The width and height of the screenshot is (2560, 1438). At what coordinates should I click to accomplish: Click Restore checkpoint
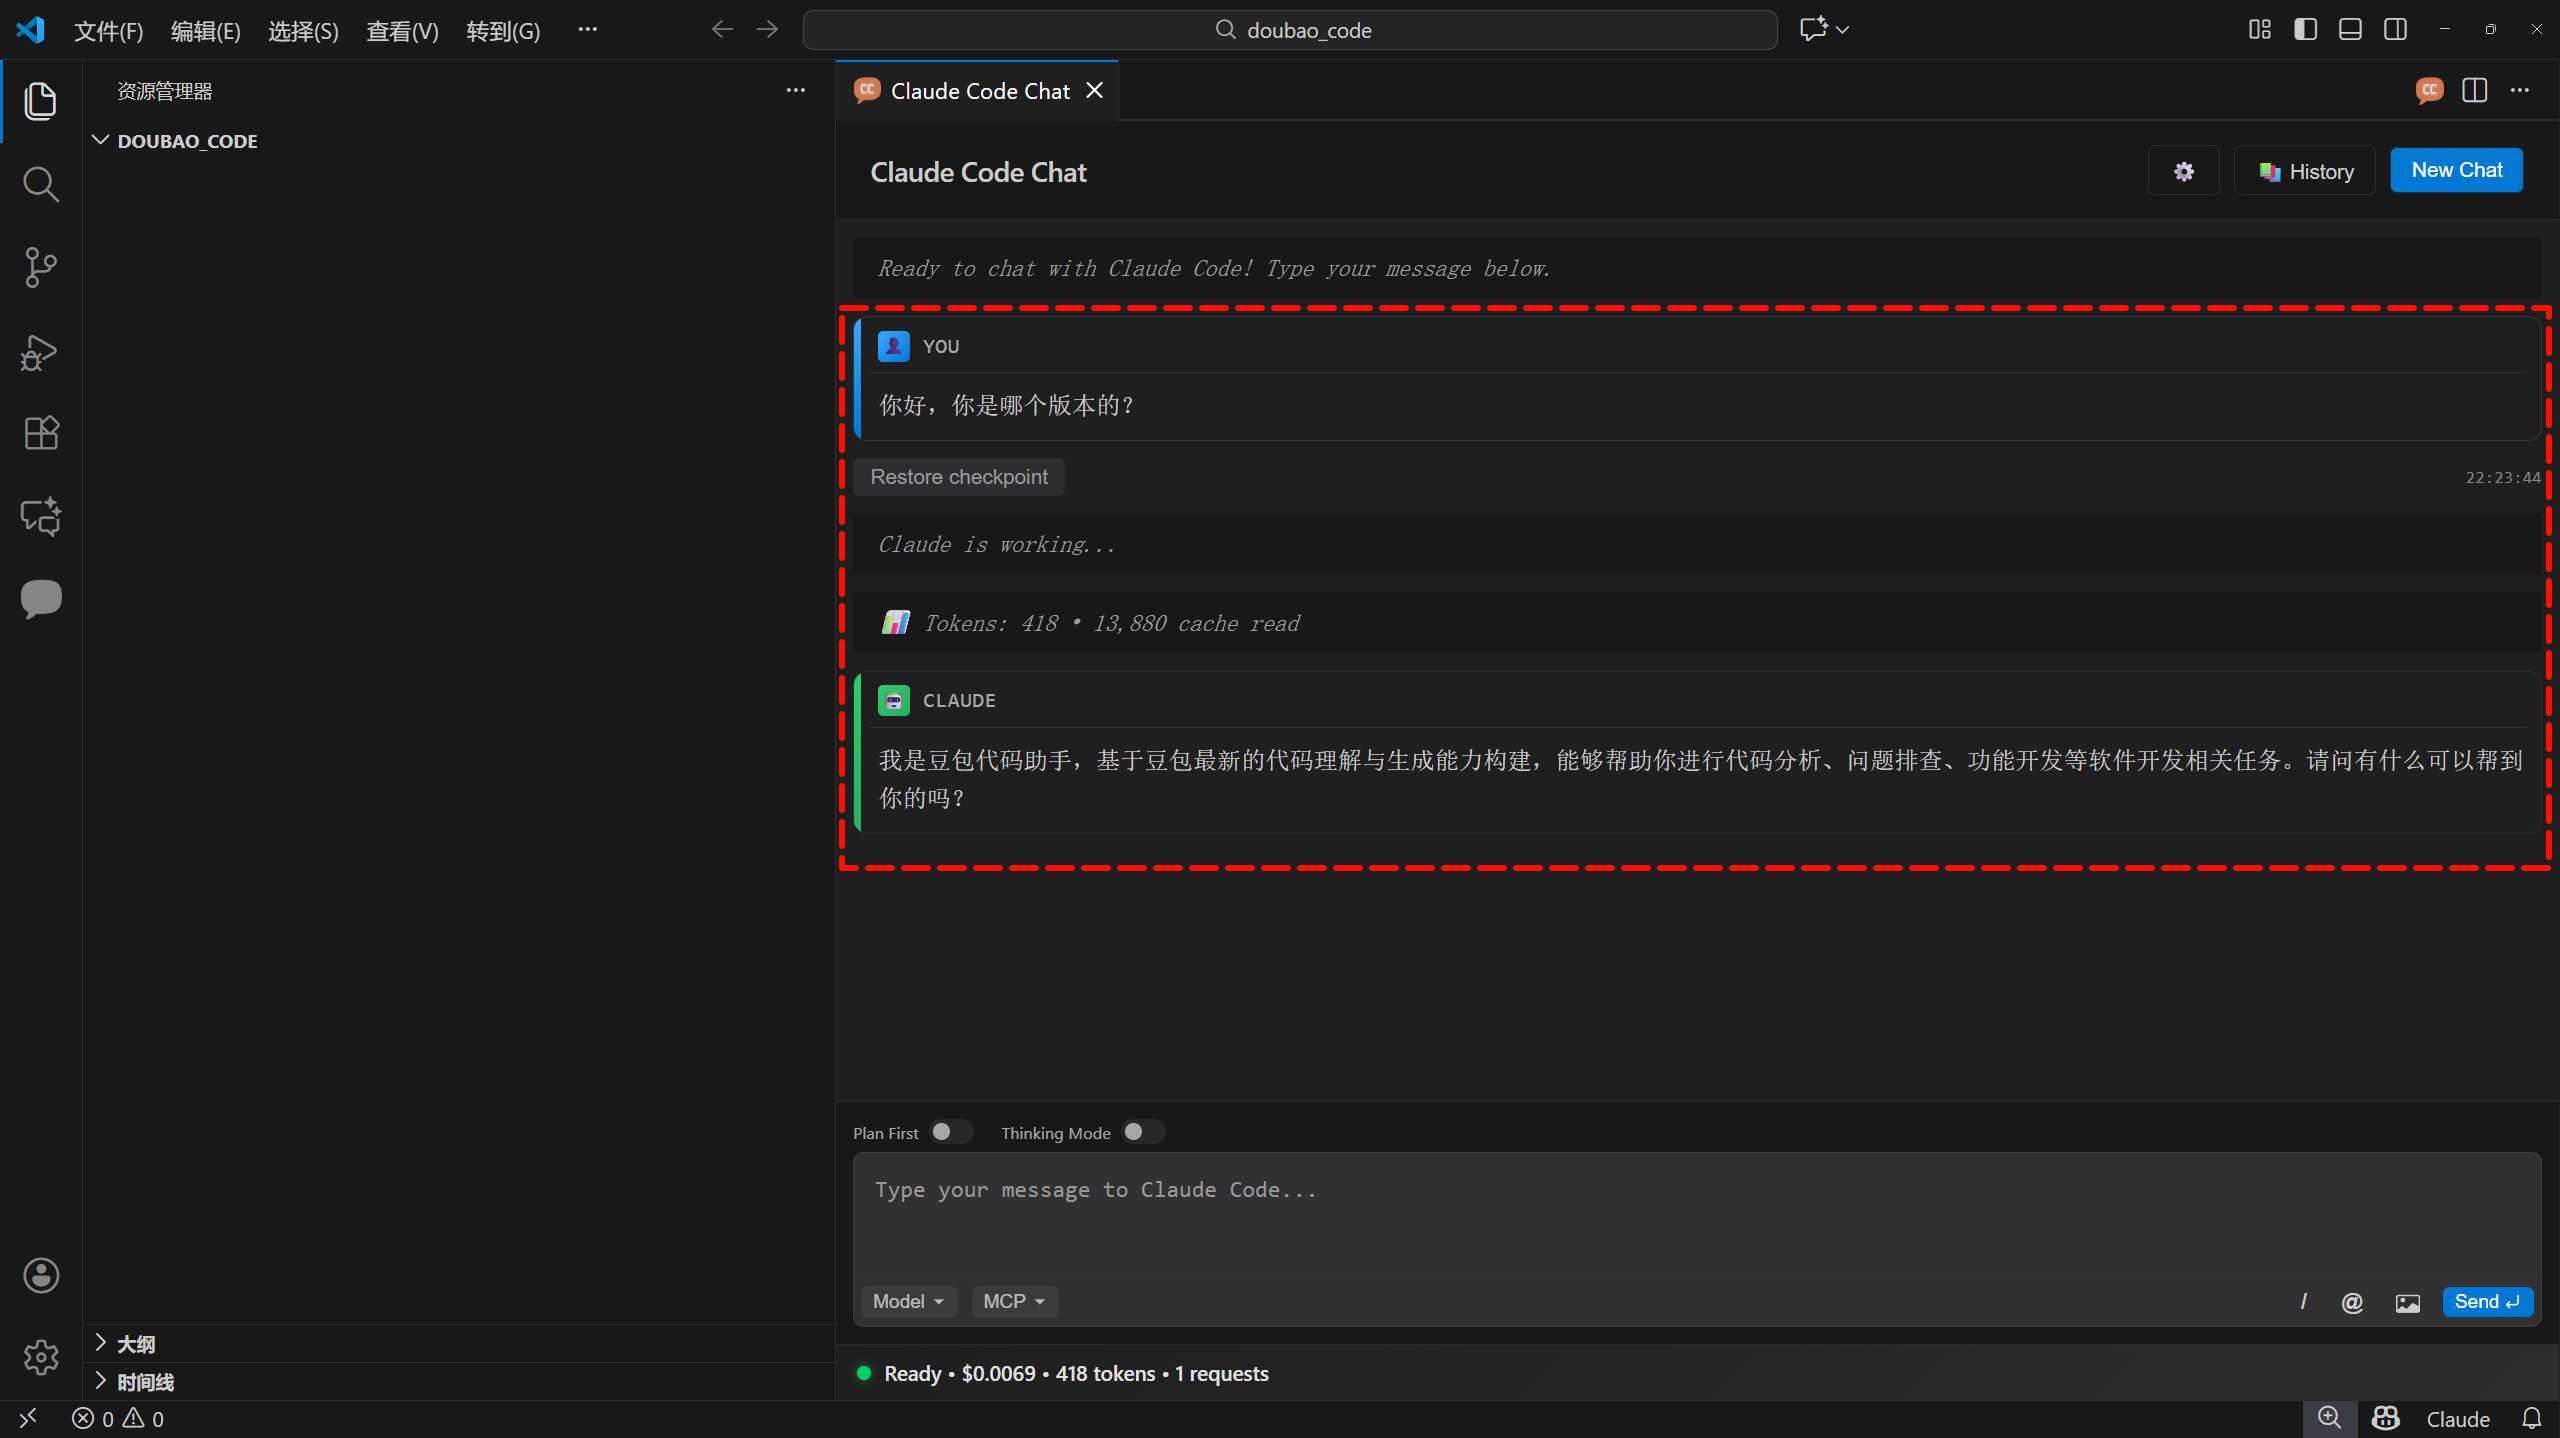959,477
